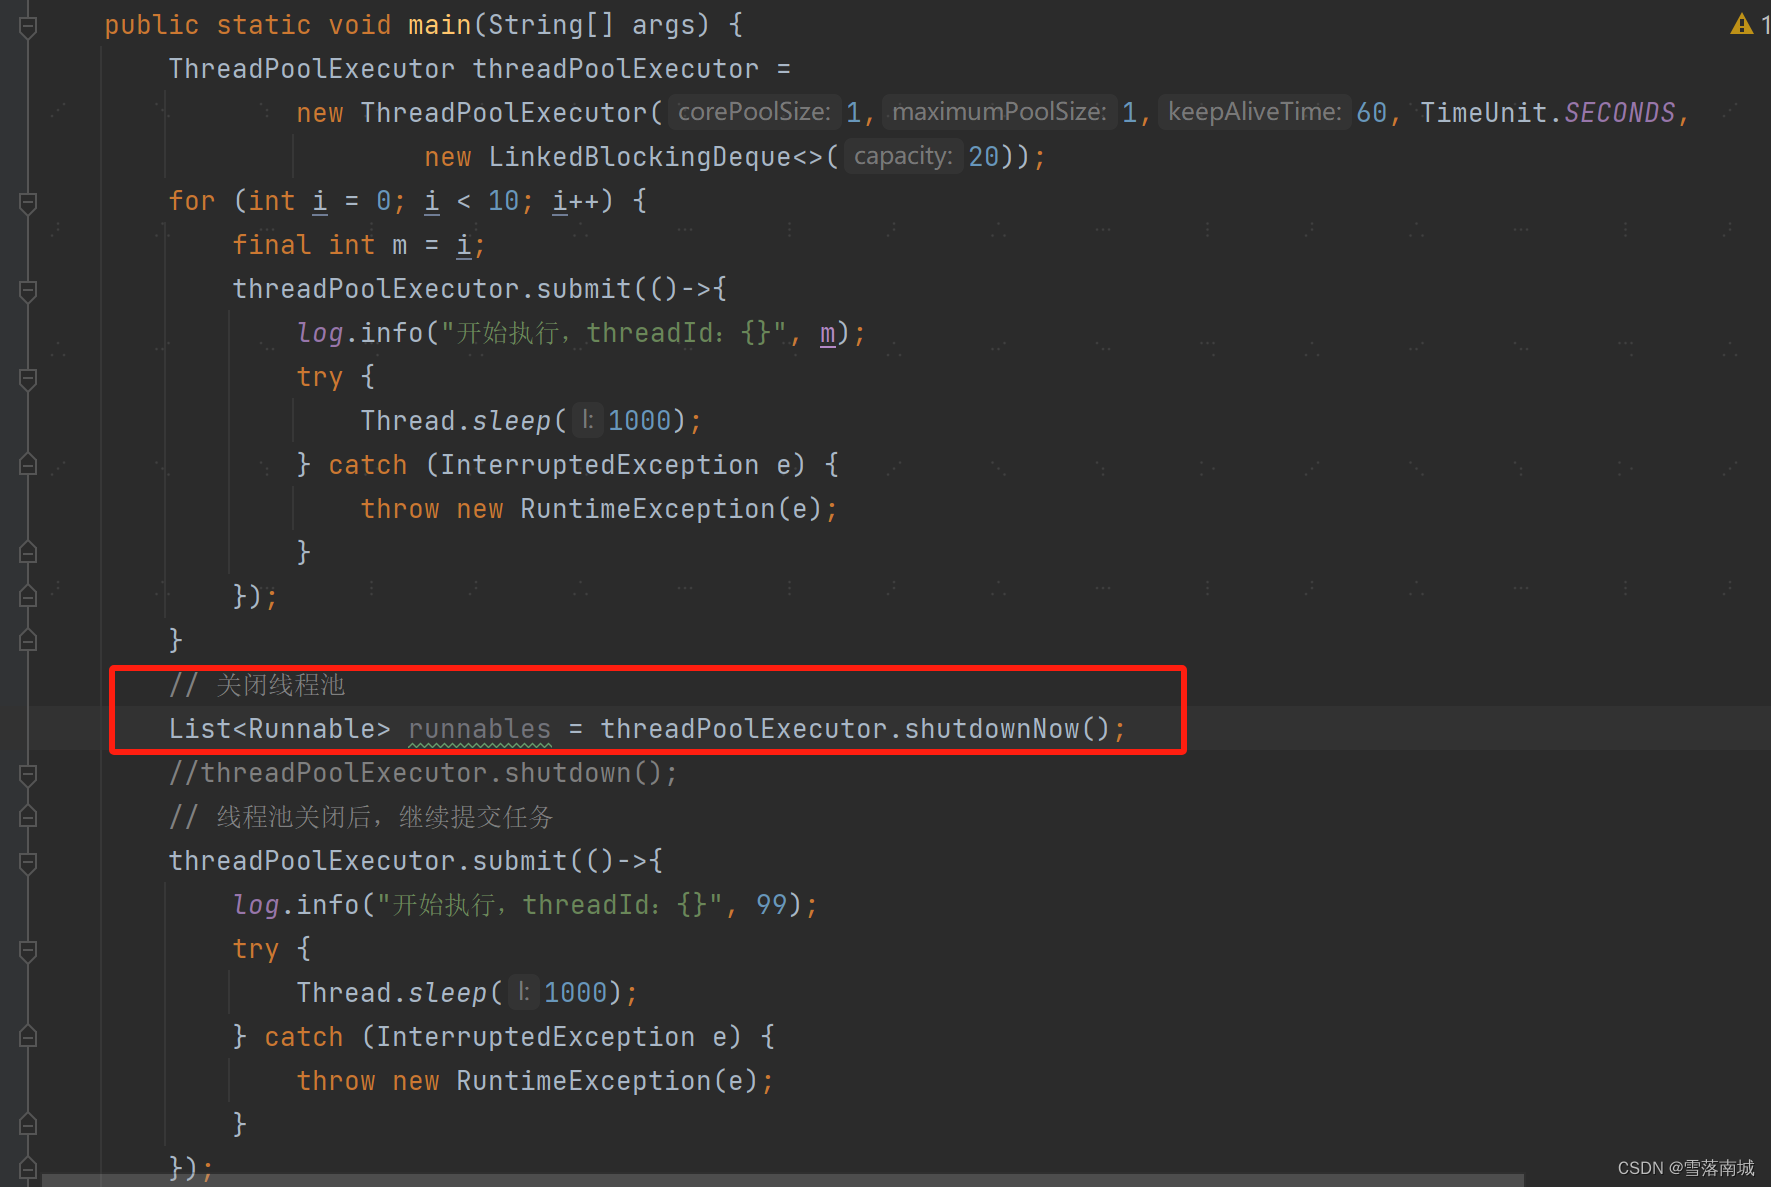
Task: Click the '// 线程池关闭后,继续提交任务' comment
Action: [360, 817]
